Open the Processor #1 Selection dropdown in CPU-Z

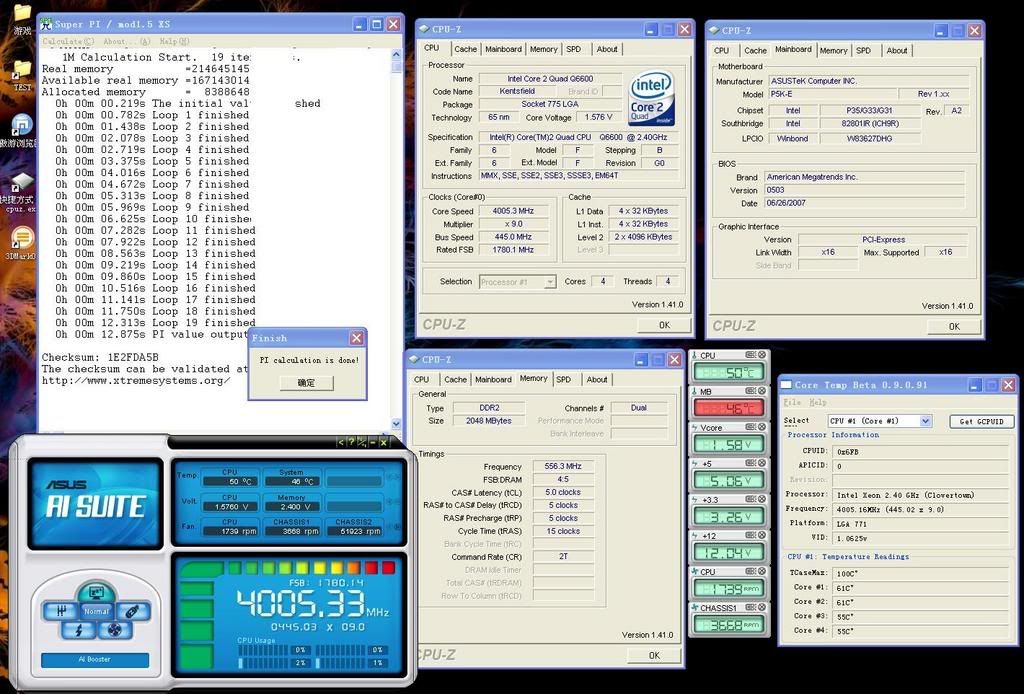(x=549, y=282)
